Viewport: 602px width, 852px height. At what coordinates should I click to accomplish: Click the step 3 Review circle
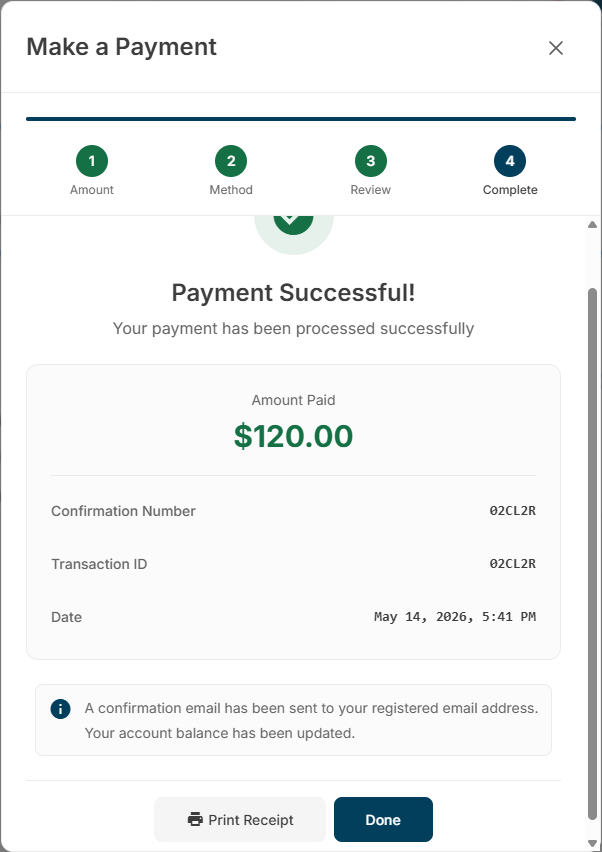point(371,161)
